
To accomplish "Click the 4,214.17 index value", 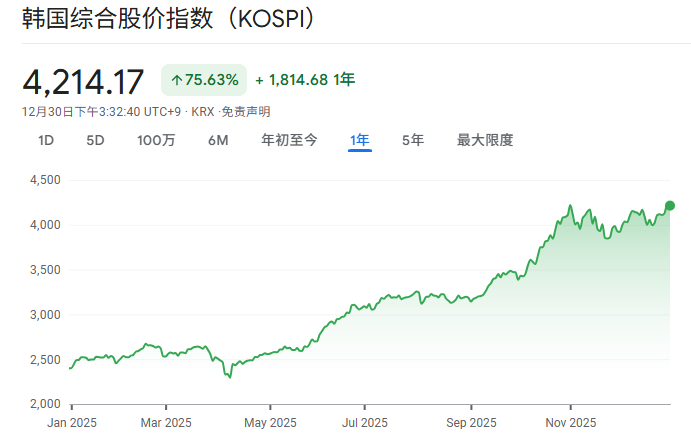I will coord(83,82).
